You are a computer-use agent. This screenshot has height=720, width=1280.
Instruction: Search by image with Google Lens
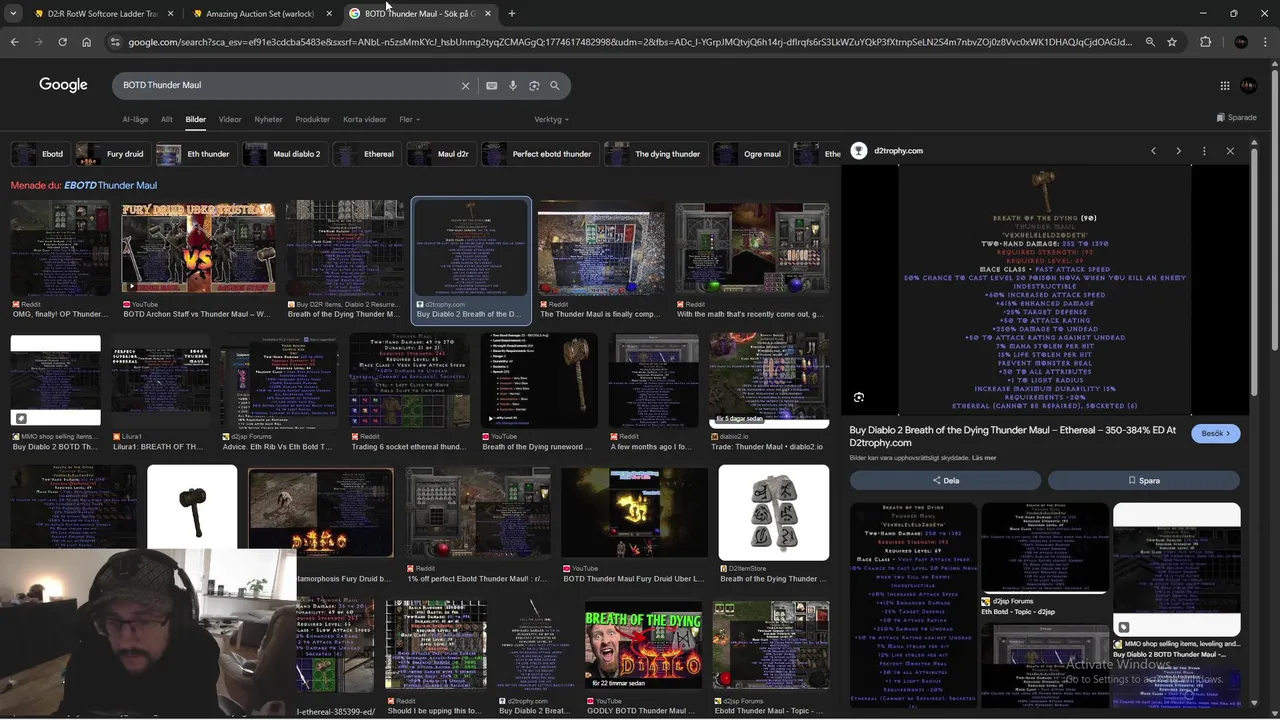pos(534,86)
